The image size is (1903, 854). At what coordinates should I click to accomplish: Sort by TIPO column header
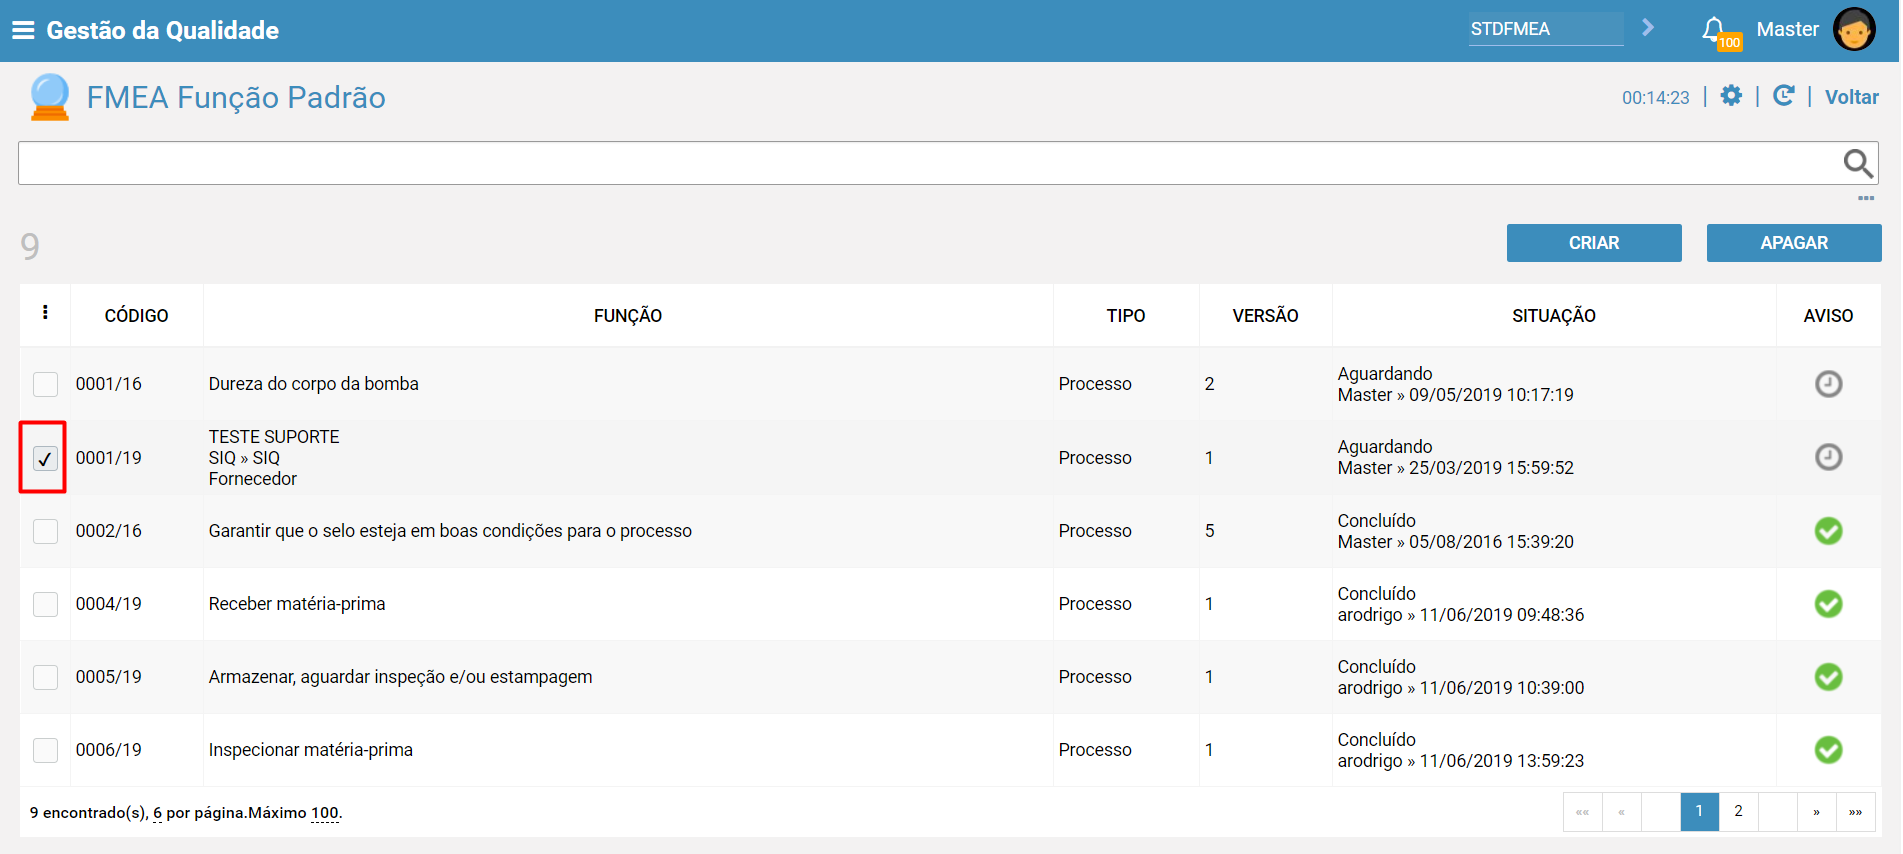(x=1126, y=316)
